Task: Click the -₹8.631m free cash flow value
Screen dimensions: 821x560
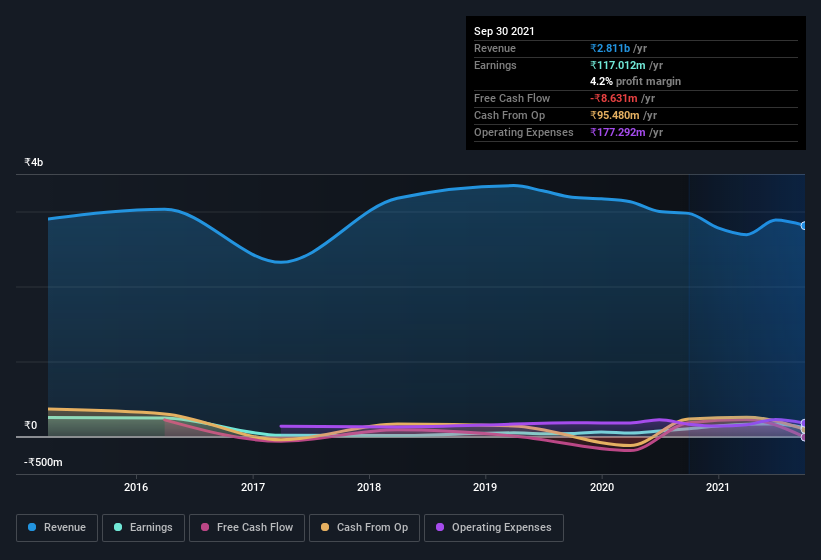Action: click(614, 98)
